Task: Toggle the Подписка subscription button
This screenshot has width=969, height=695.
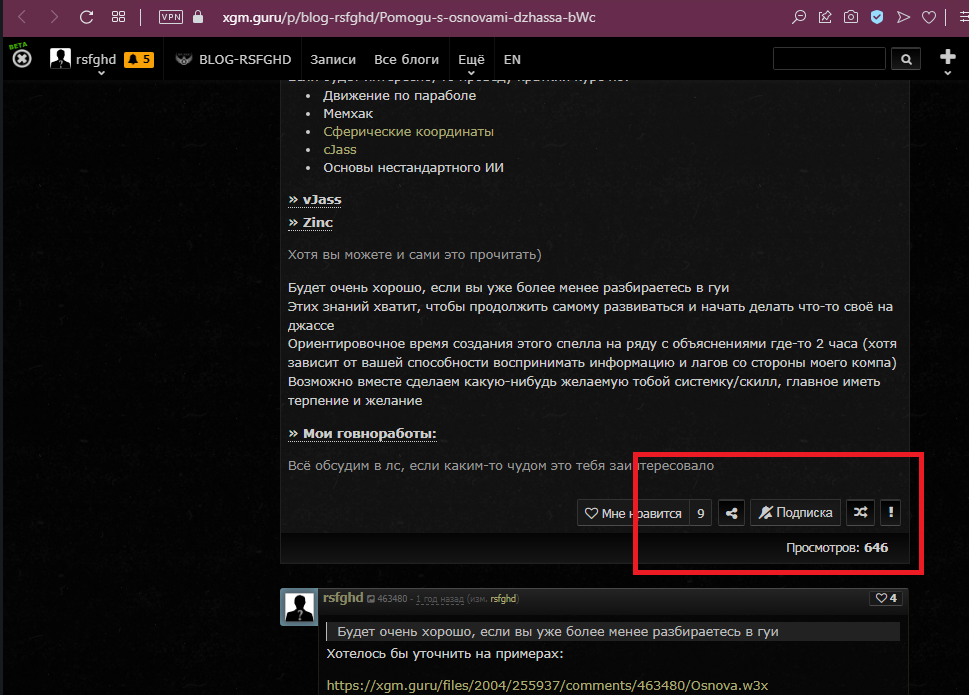Action: pos(795,513)
